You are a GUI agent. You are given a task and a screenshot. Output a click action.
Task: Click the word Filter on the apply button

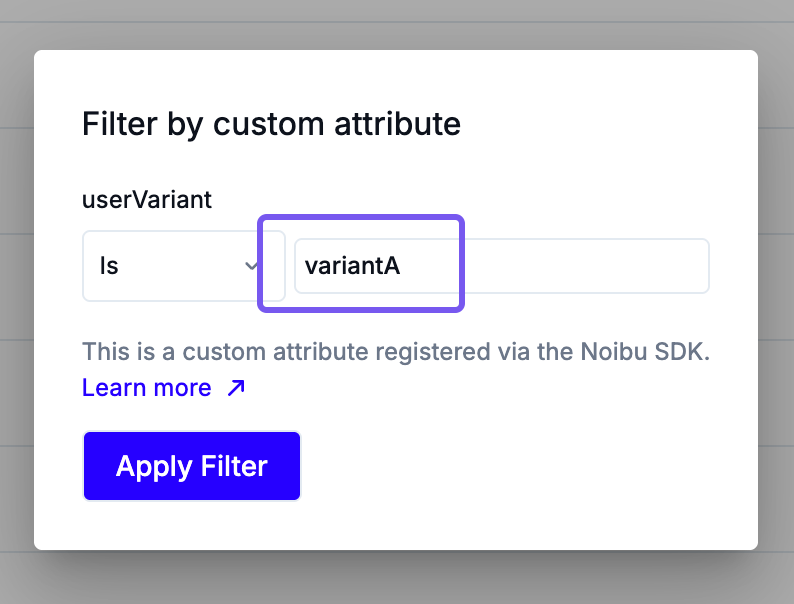point(234,466)
